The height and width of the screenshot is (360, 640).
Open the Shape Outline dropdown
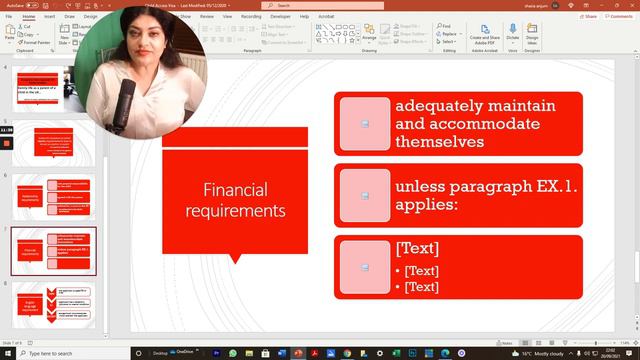tap(410, 34)
